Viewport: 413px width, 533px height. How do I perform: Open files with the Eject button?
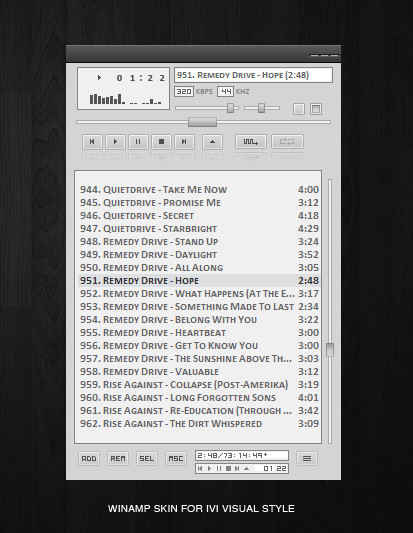click(212, 142)
